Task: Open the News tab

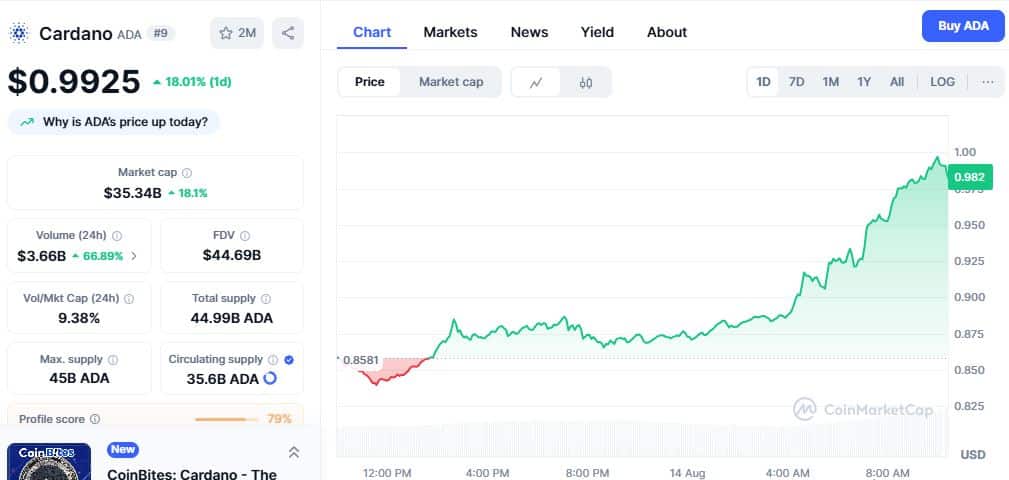Action: [530, 32]
